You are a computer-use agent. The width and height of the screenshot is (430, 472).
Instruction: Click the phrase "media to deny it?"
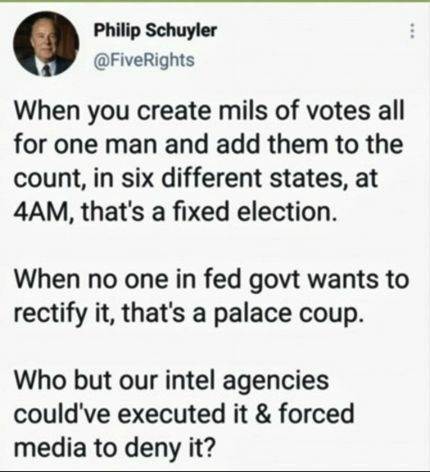pos(115,448)
